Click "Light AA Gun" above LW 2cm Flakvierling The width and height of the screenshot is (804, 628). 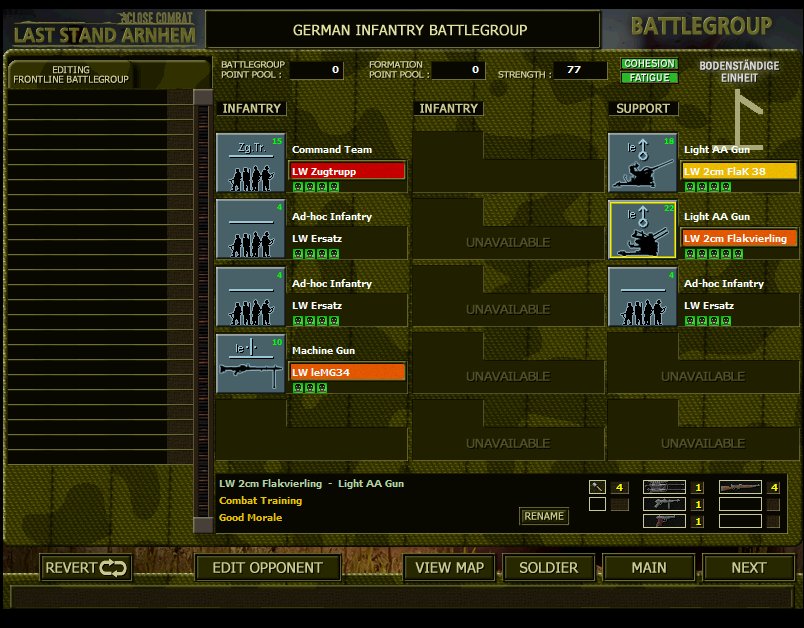pyautogui.click(x=717, y=216)
